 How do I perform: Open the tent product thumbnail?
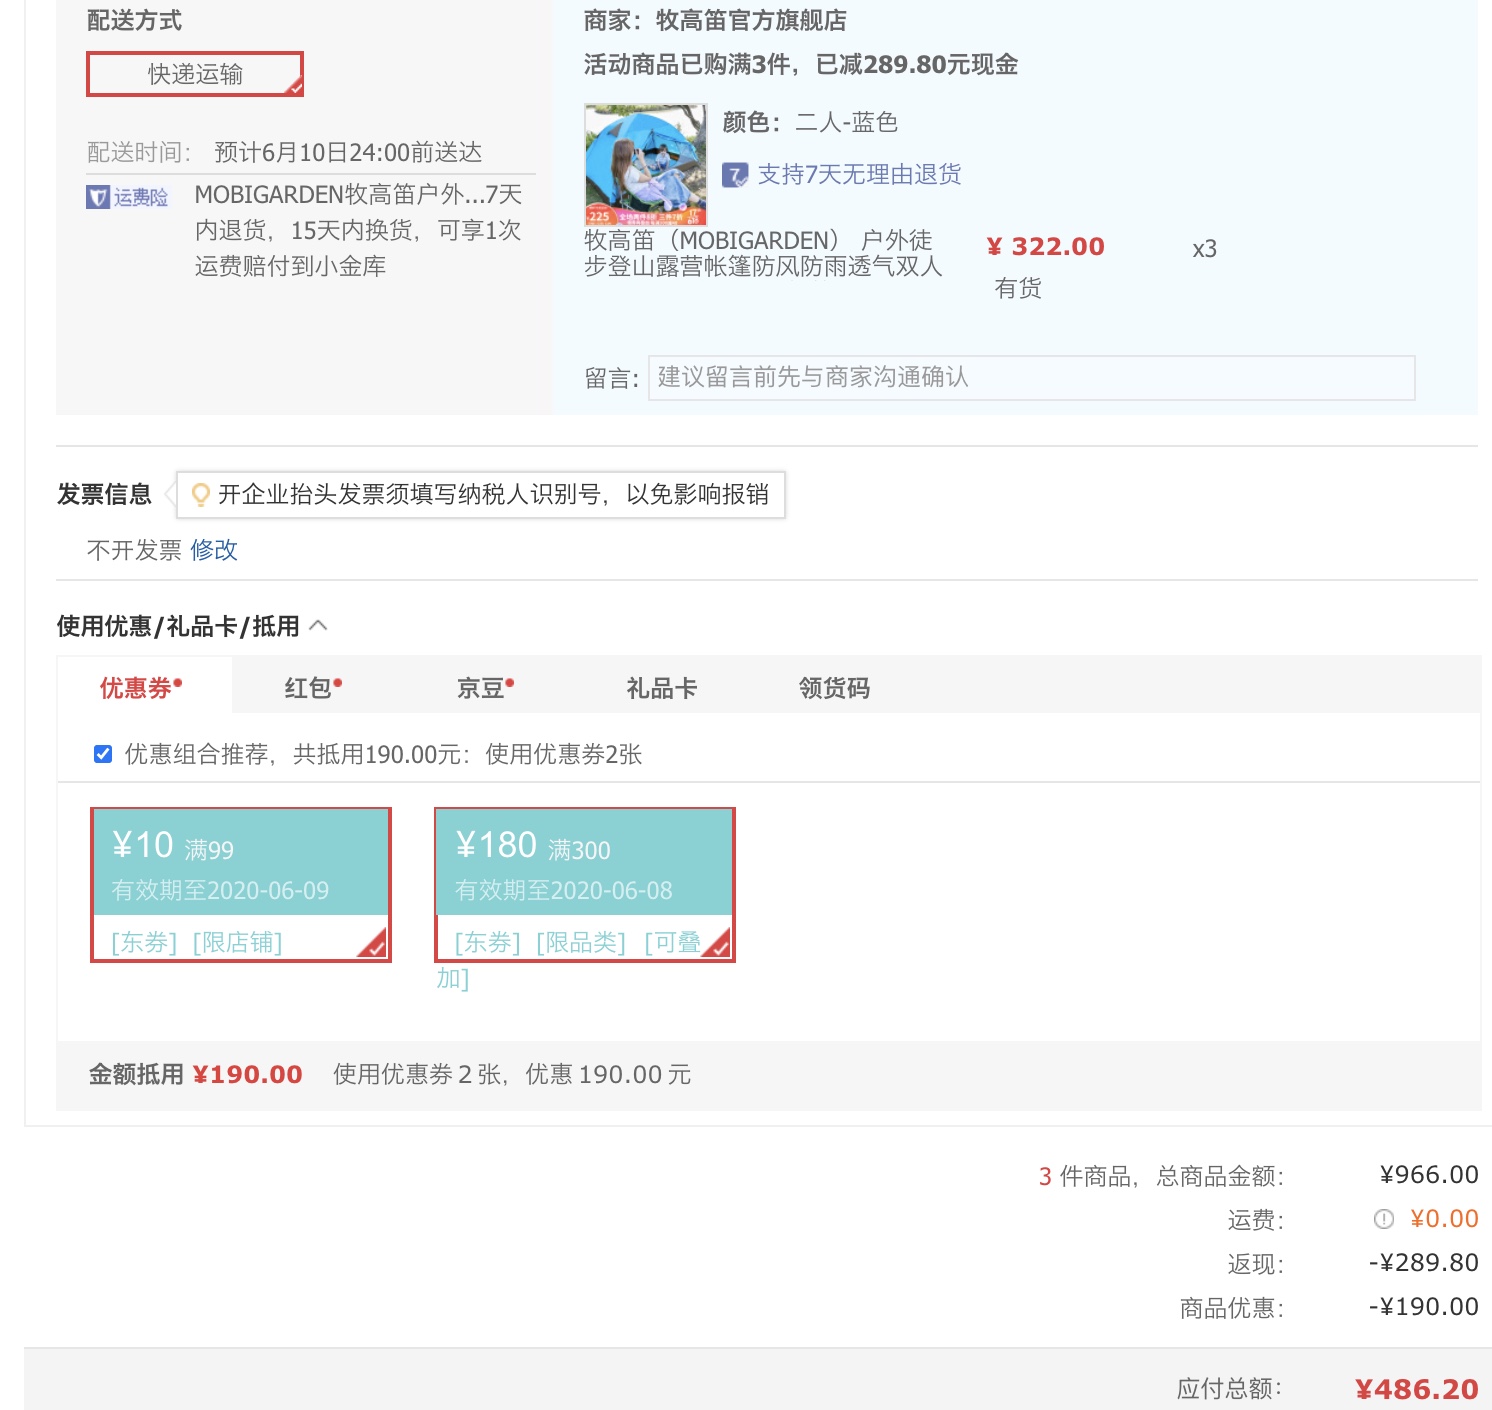pos(645,164)
